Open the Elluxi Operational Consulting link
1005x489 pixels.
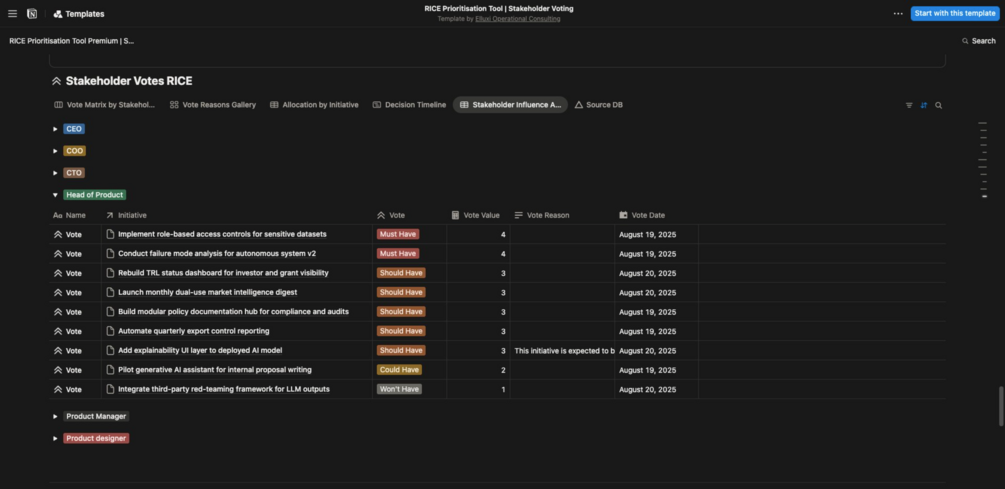pyautogui.click(x=518, y=19)
